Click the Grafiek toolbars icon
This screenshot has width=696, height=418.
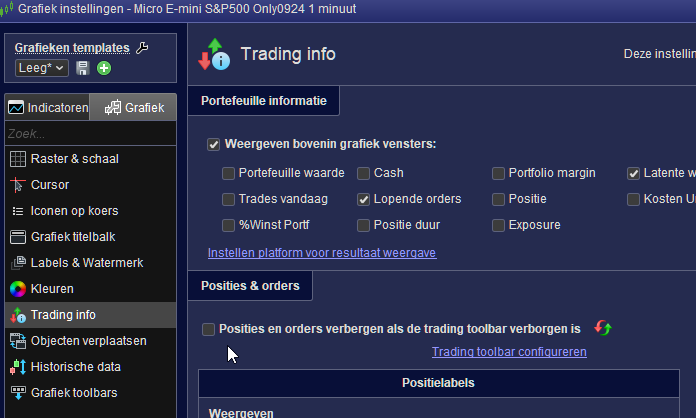(18, 393)
